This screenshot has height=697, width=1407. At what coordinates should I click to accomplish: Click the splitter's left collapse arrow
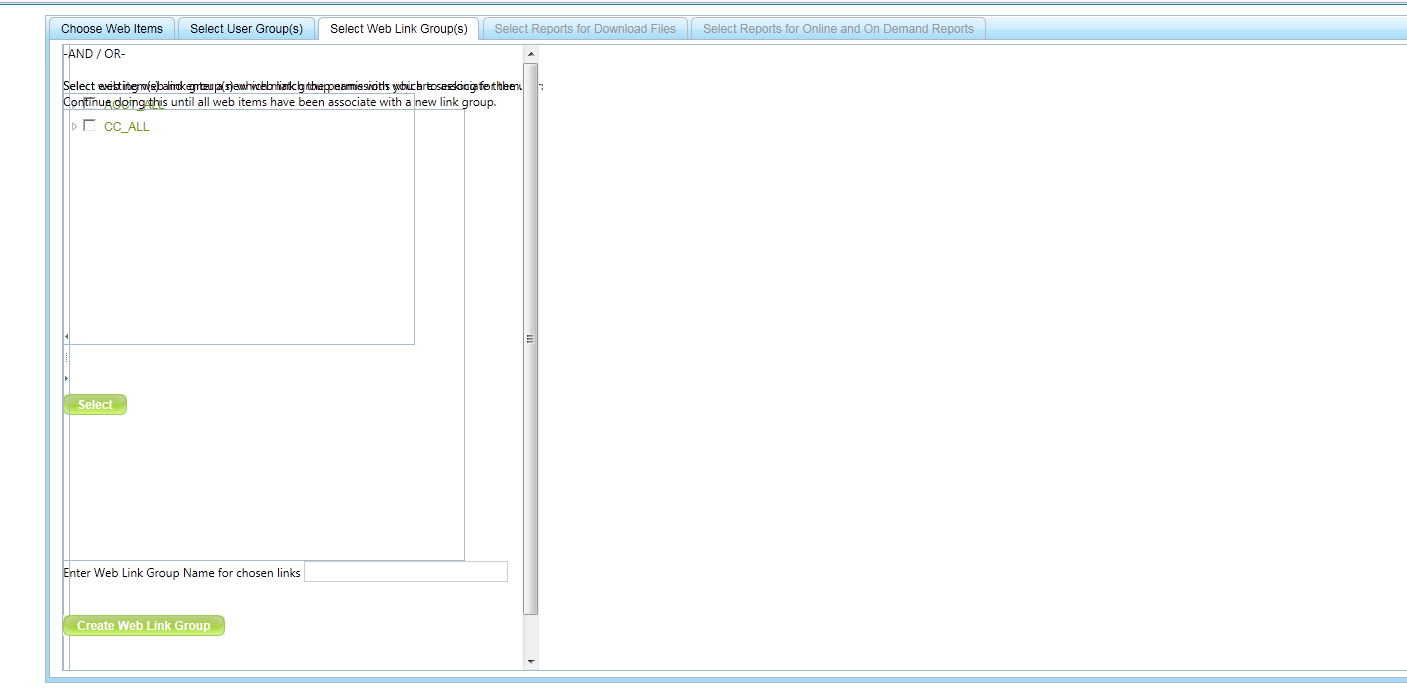tap(66, 337)
